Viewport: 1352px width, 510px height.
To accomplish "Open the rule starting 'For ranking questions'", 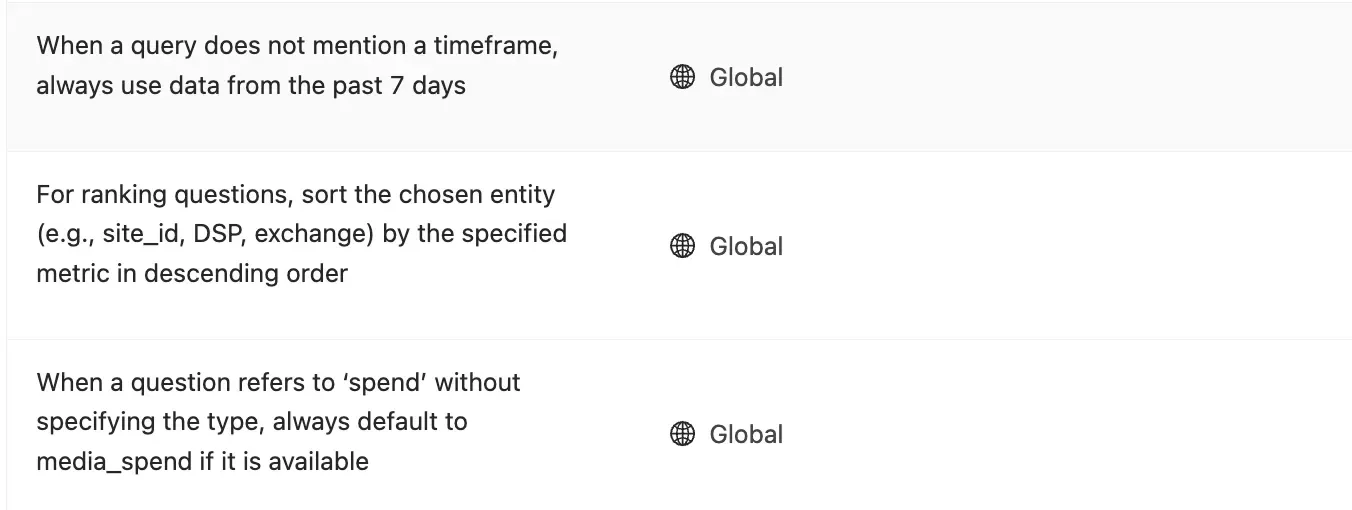I will (x=295, y=194).
